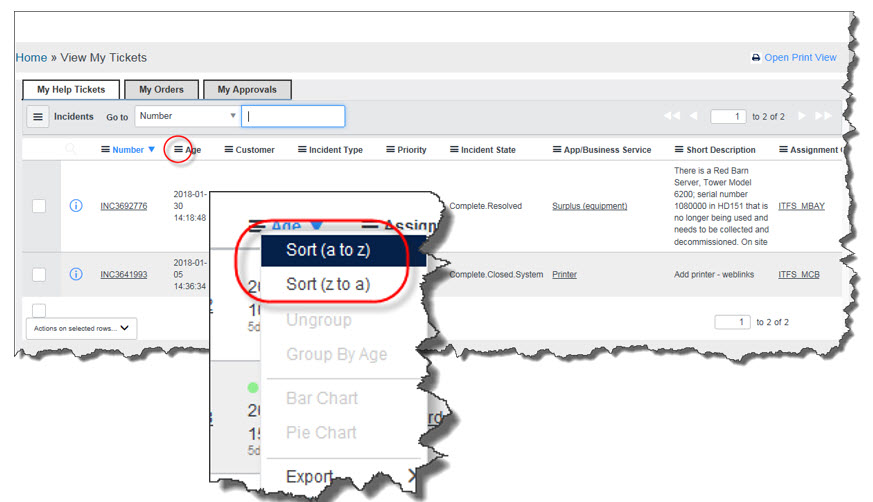Open the Go to Number field dropdown
873x502 pixels.
pos(188,116)
